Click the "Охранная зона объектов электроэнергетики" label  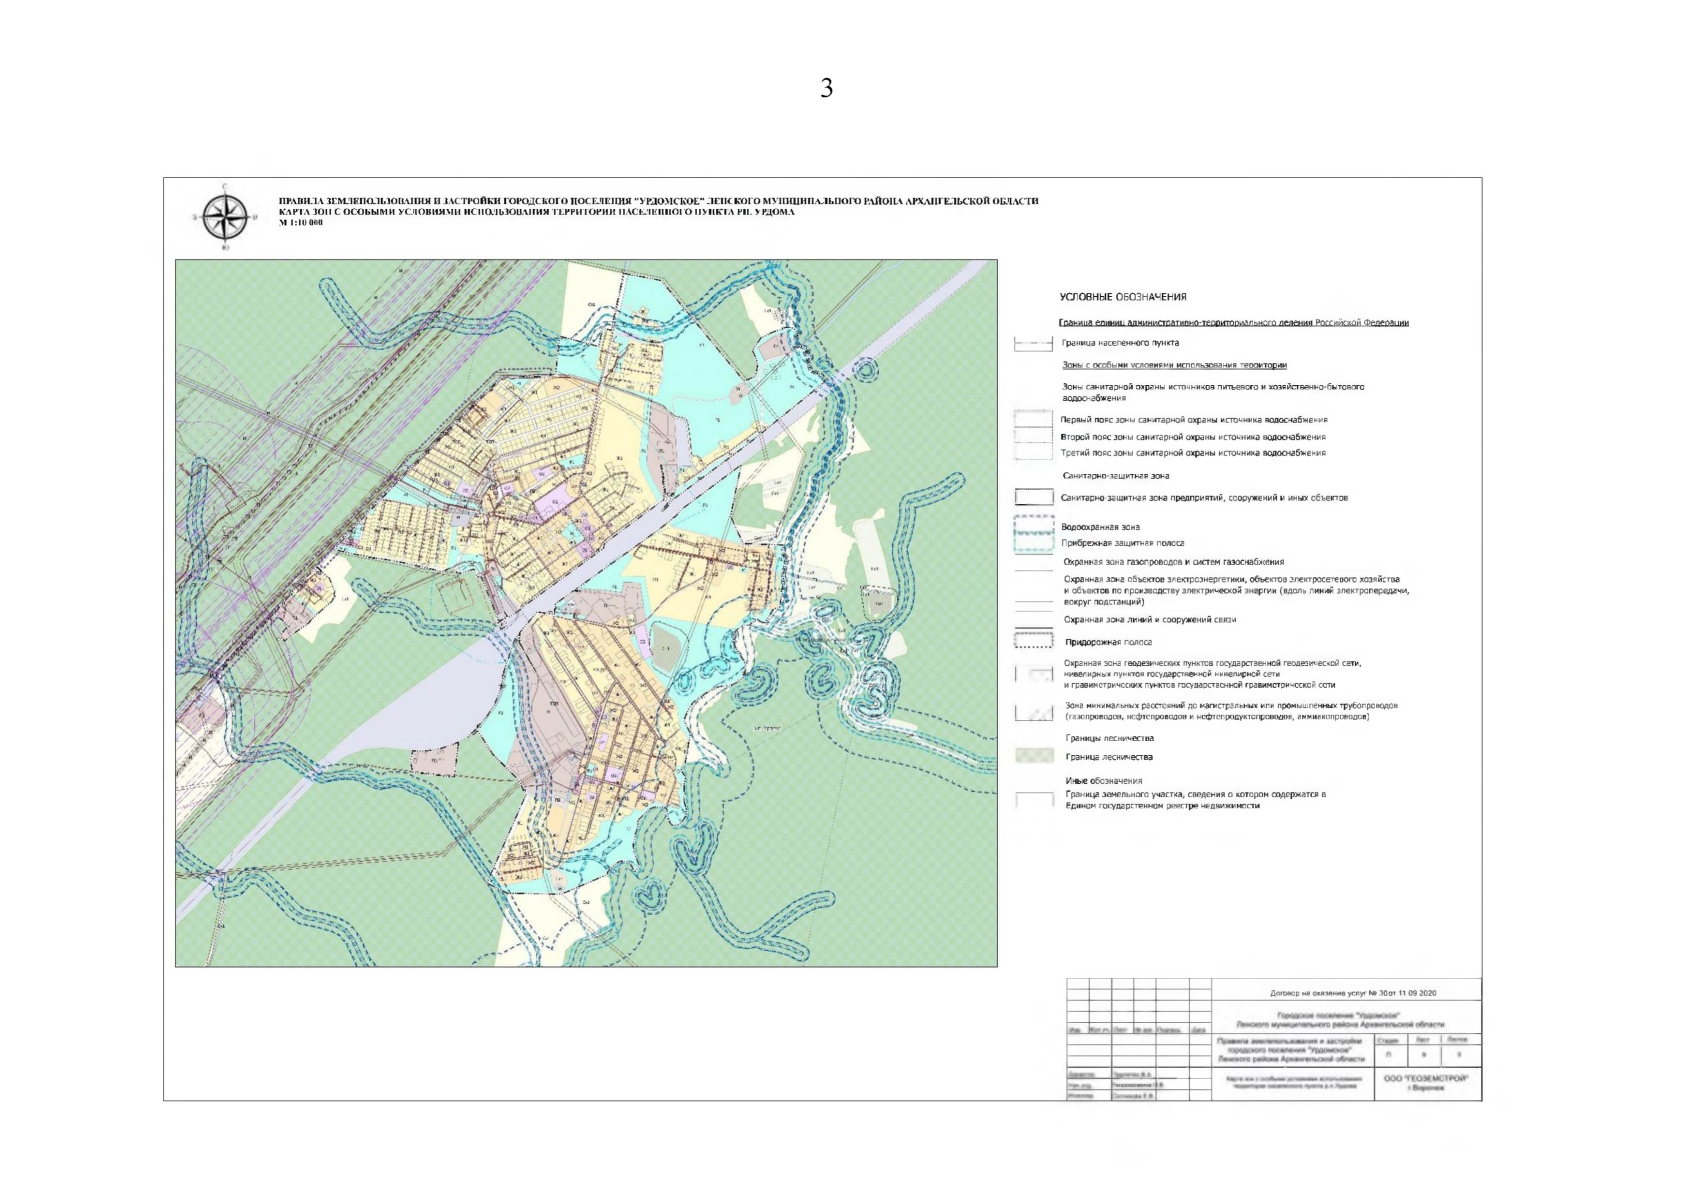[1237, 590]
